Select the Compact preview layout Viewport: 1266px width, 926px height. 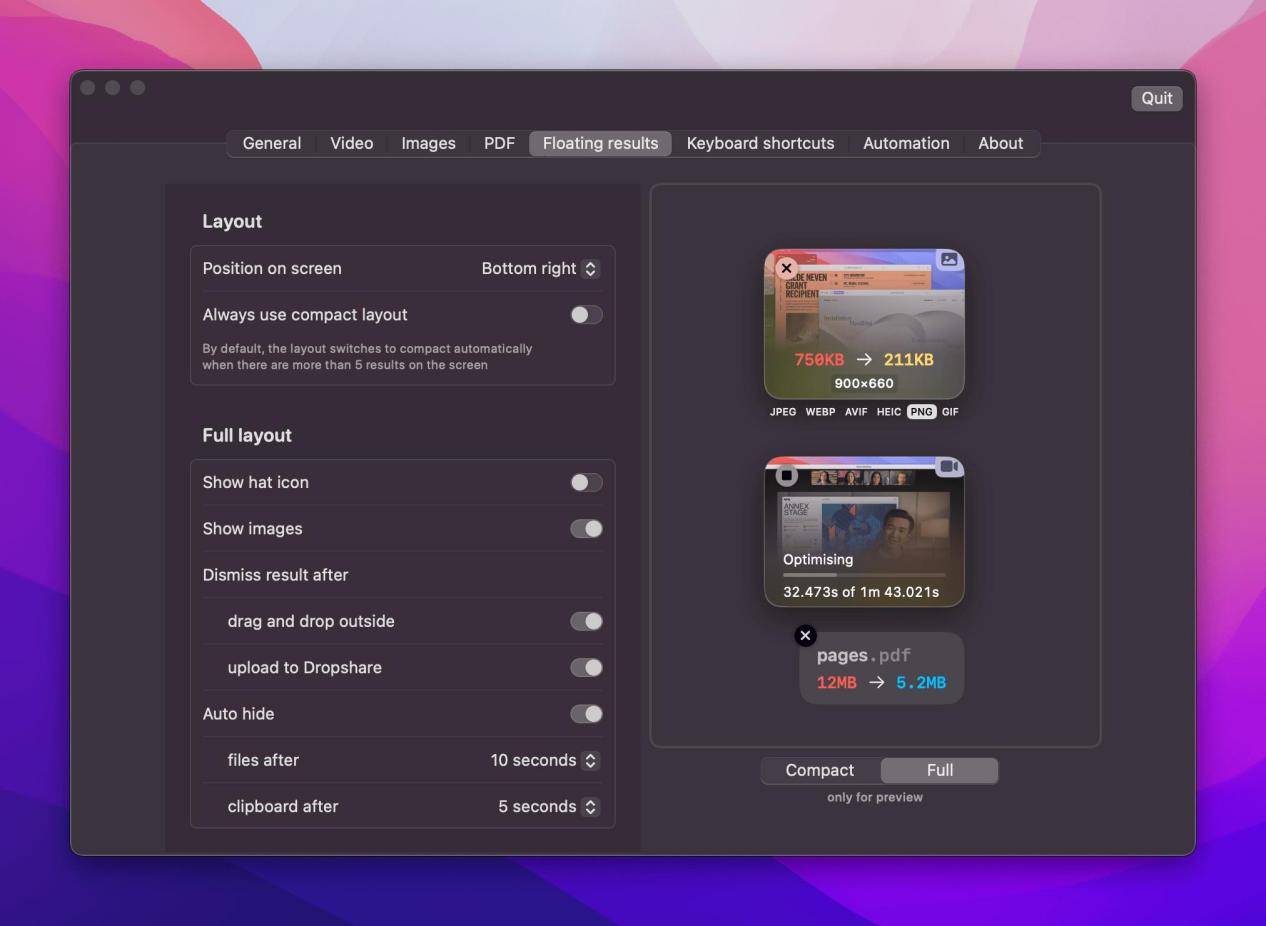(820, 771)
